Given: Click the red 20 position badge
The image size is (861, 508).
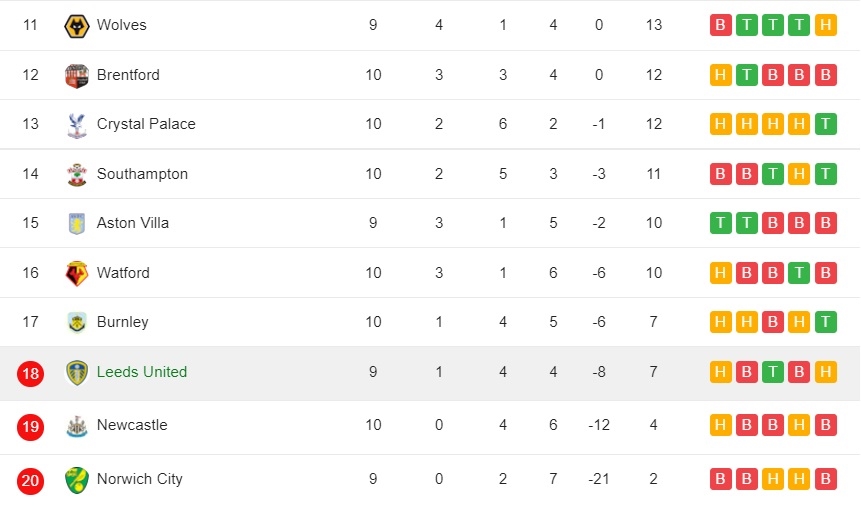Looking at the screenshot, I should 30,481.
